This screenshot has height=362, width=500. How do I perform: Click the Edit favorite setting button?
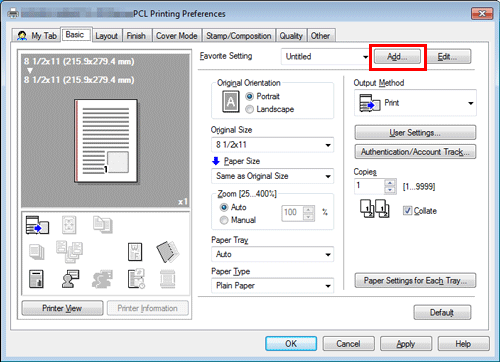(449, 57)
